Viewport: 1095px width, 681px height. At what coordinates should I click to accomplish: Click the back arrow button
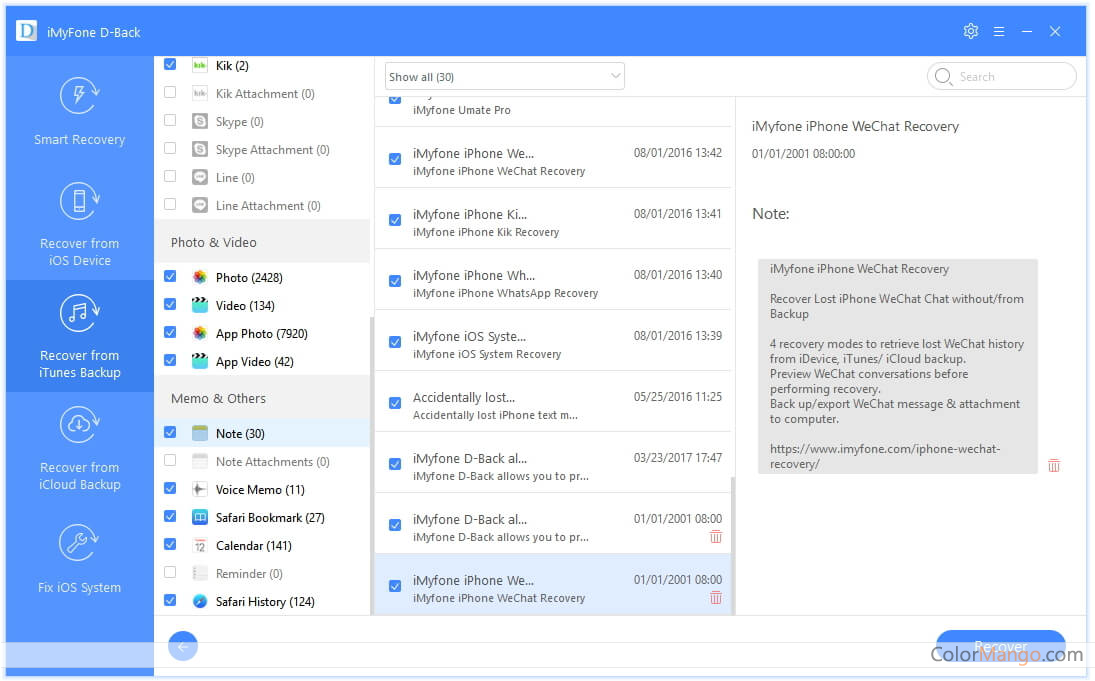tap(183, 646)
